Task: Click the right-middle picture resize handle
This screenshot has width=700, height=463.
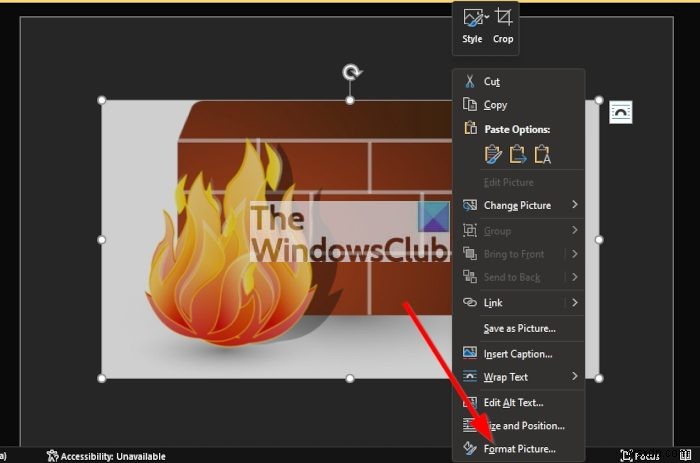Action: tap(599, 239)
